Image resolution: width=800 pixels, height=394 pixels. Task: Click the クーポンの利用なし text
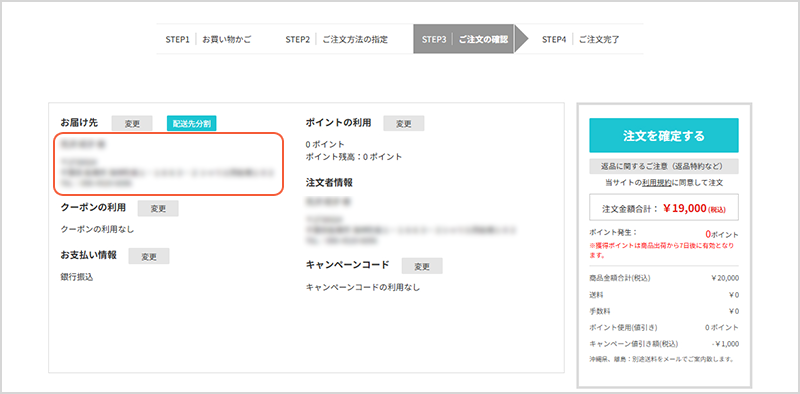[x=97, y=229]
